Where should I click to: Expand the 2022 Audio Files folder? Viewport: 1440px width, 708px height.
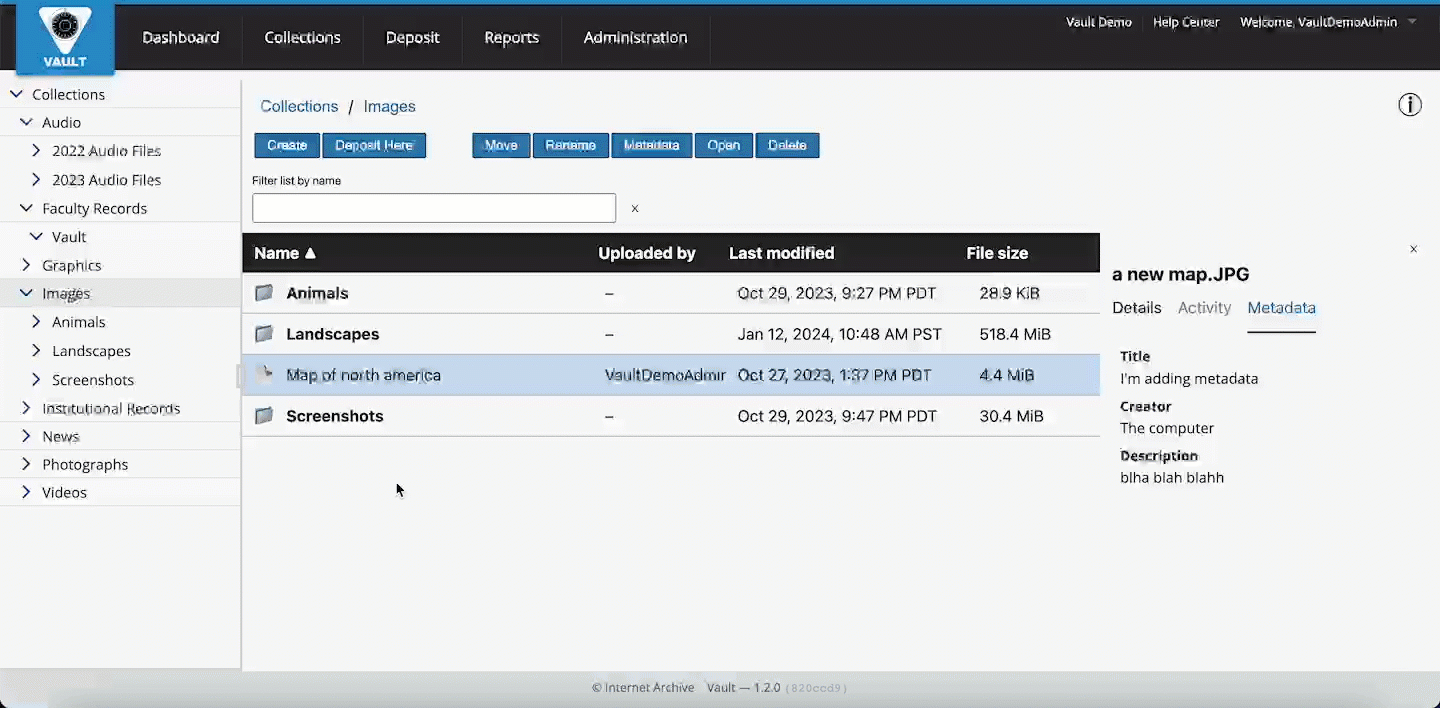click(x=37, y=151)
